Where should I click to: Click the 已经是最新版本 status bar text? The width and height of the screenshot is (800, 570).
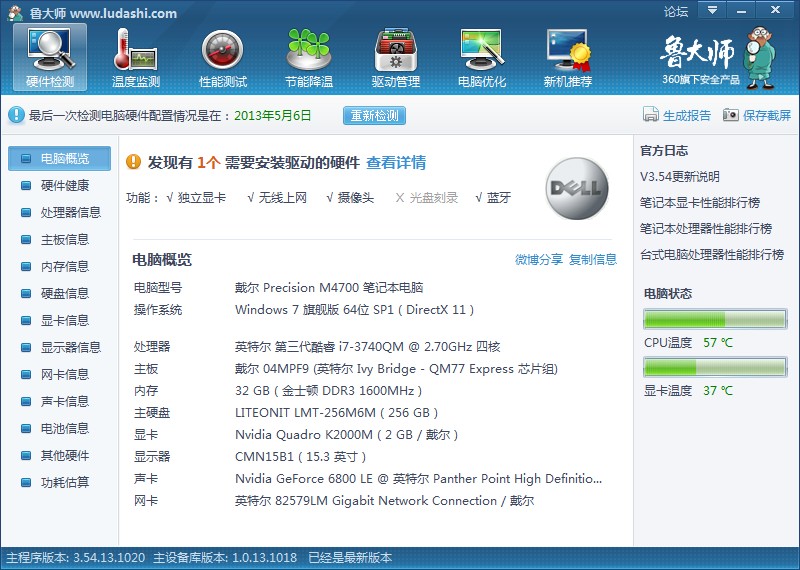(351, 557)
